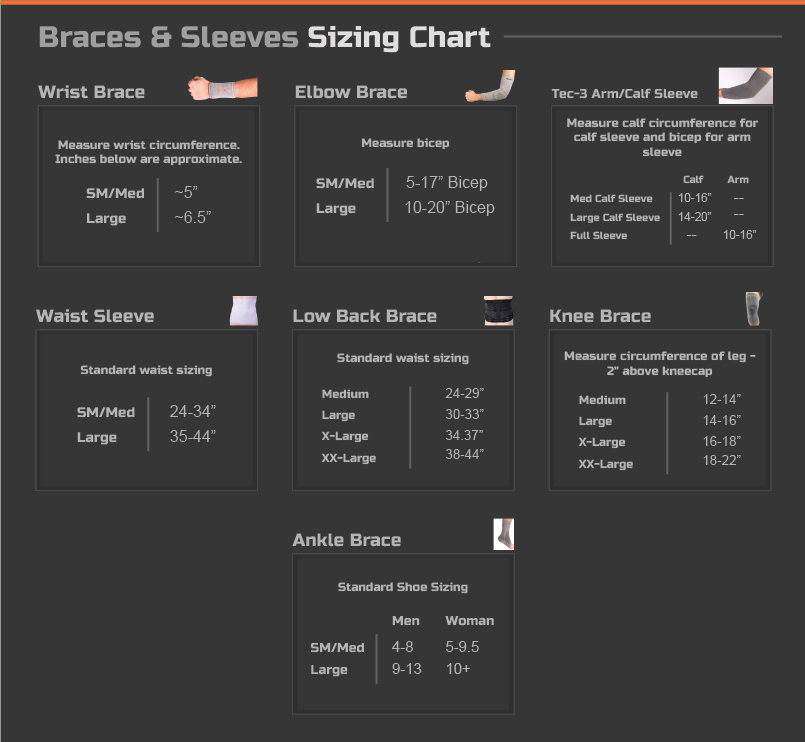
Task: Click the Braces & Sleeves Sizing Chart title
Action: tap(264, 37)
